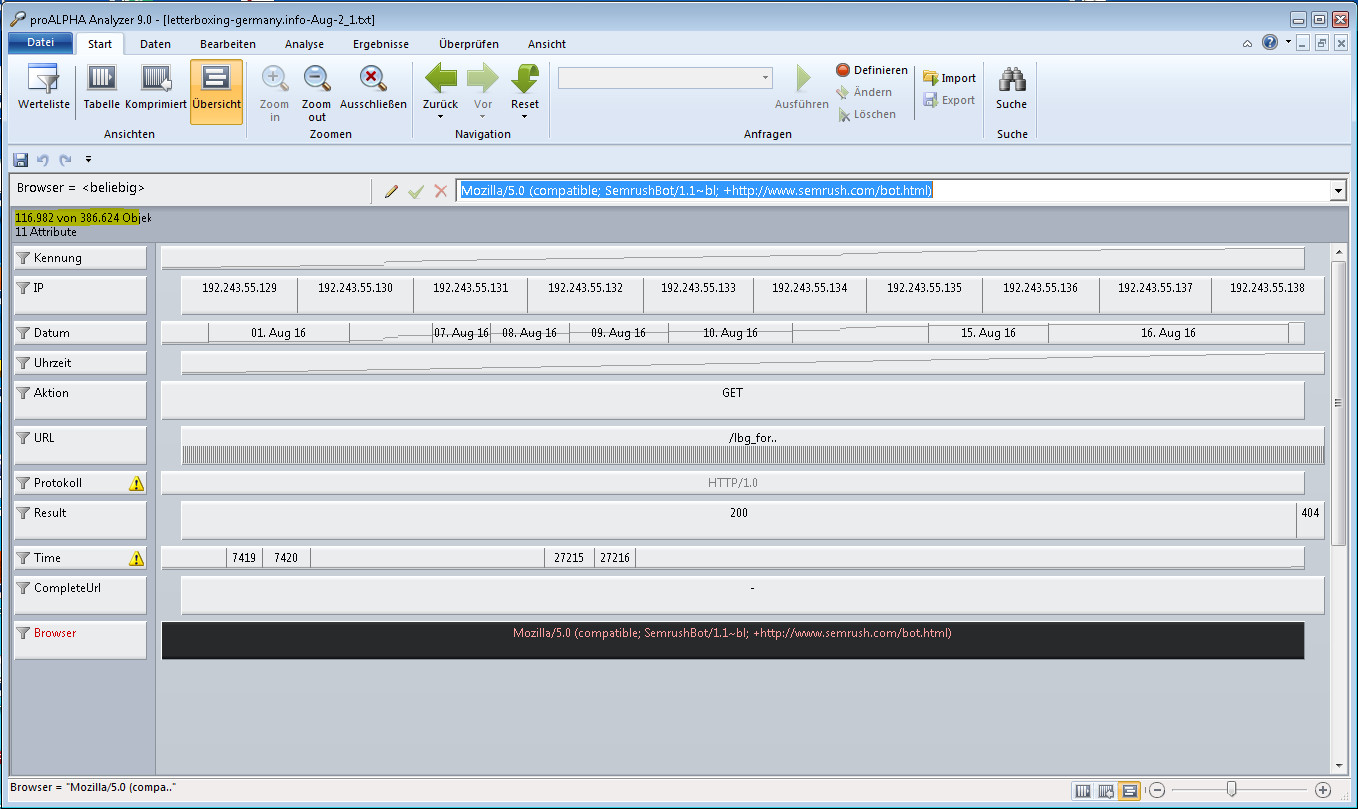Expand the Browser filter value dropdown
This screenshot has height=809, width=1358.
point(1338,191)
